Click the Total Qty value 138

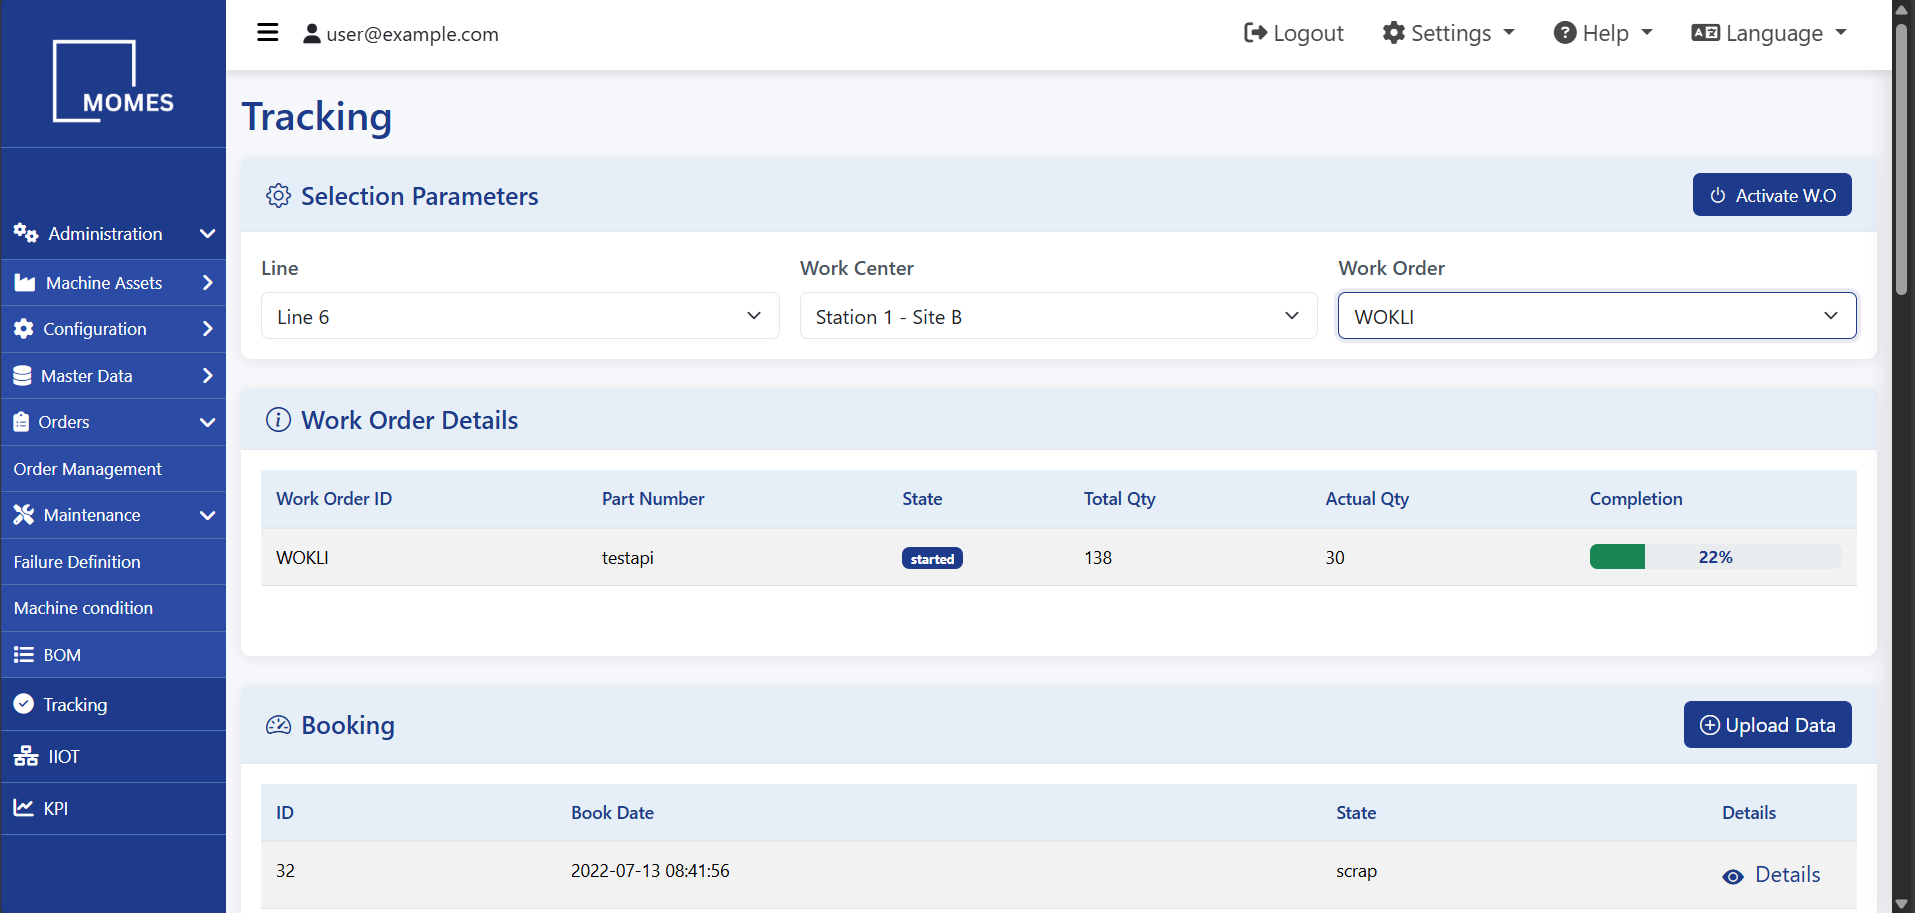point(1098,558)
